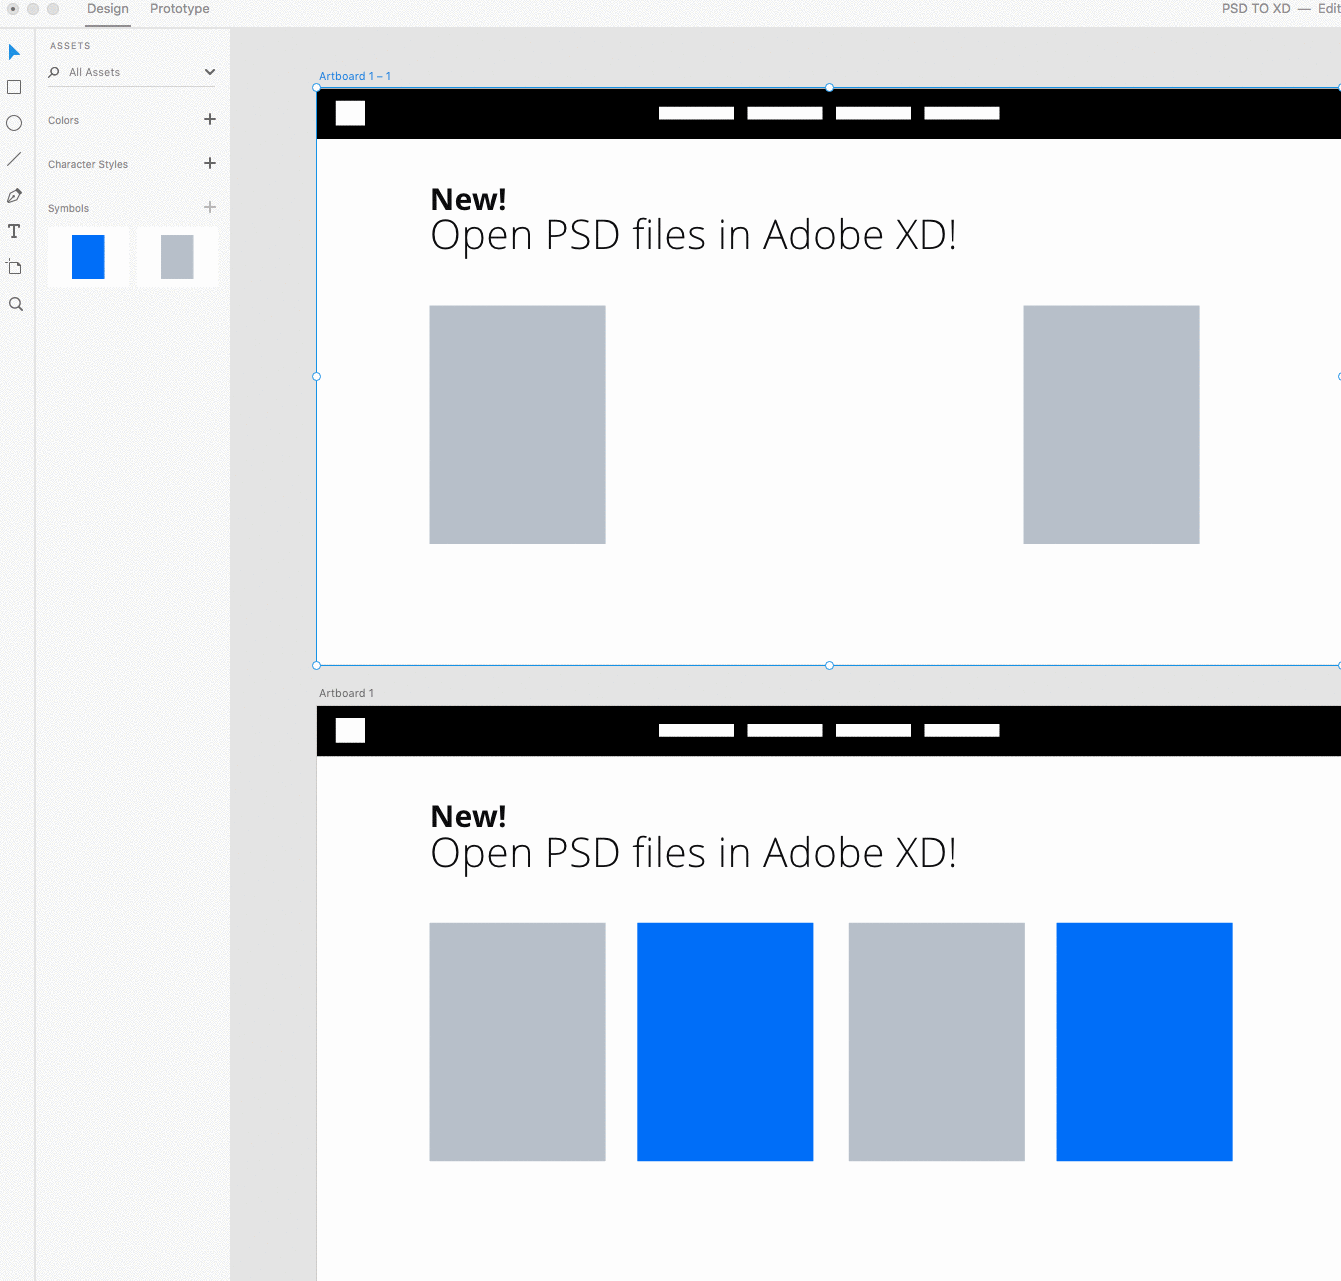Select the gray symbol thumbnail in Assets

(177, 257)
